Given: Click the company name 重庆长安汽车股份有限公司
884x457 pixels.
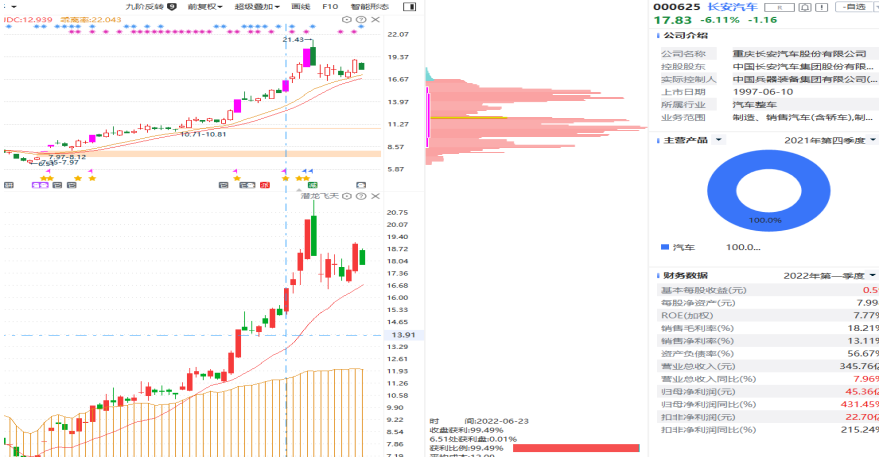Looking at the screenshot, I should pos(799,54).
